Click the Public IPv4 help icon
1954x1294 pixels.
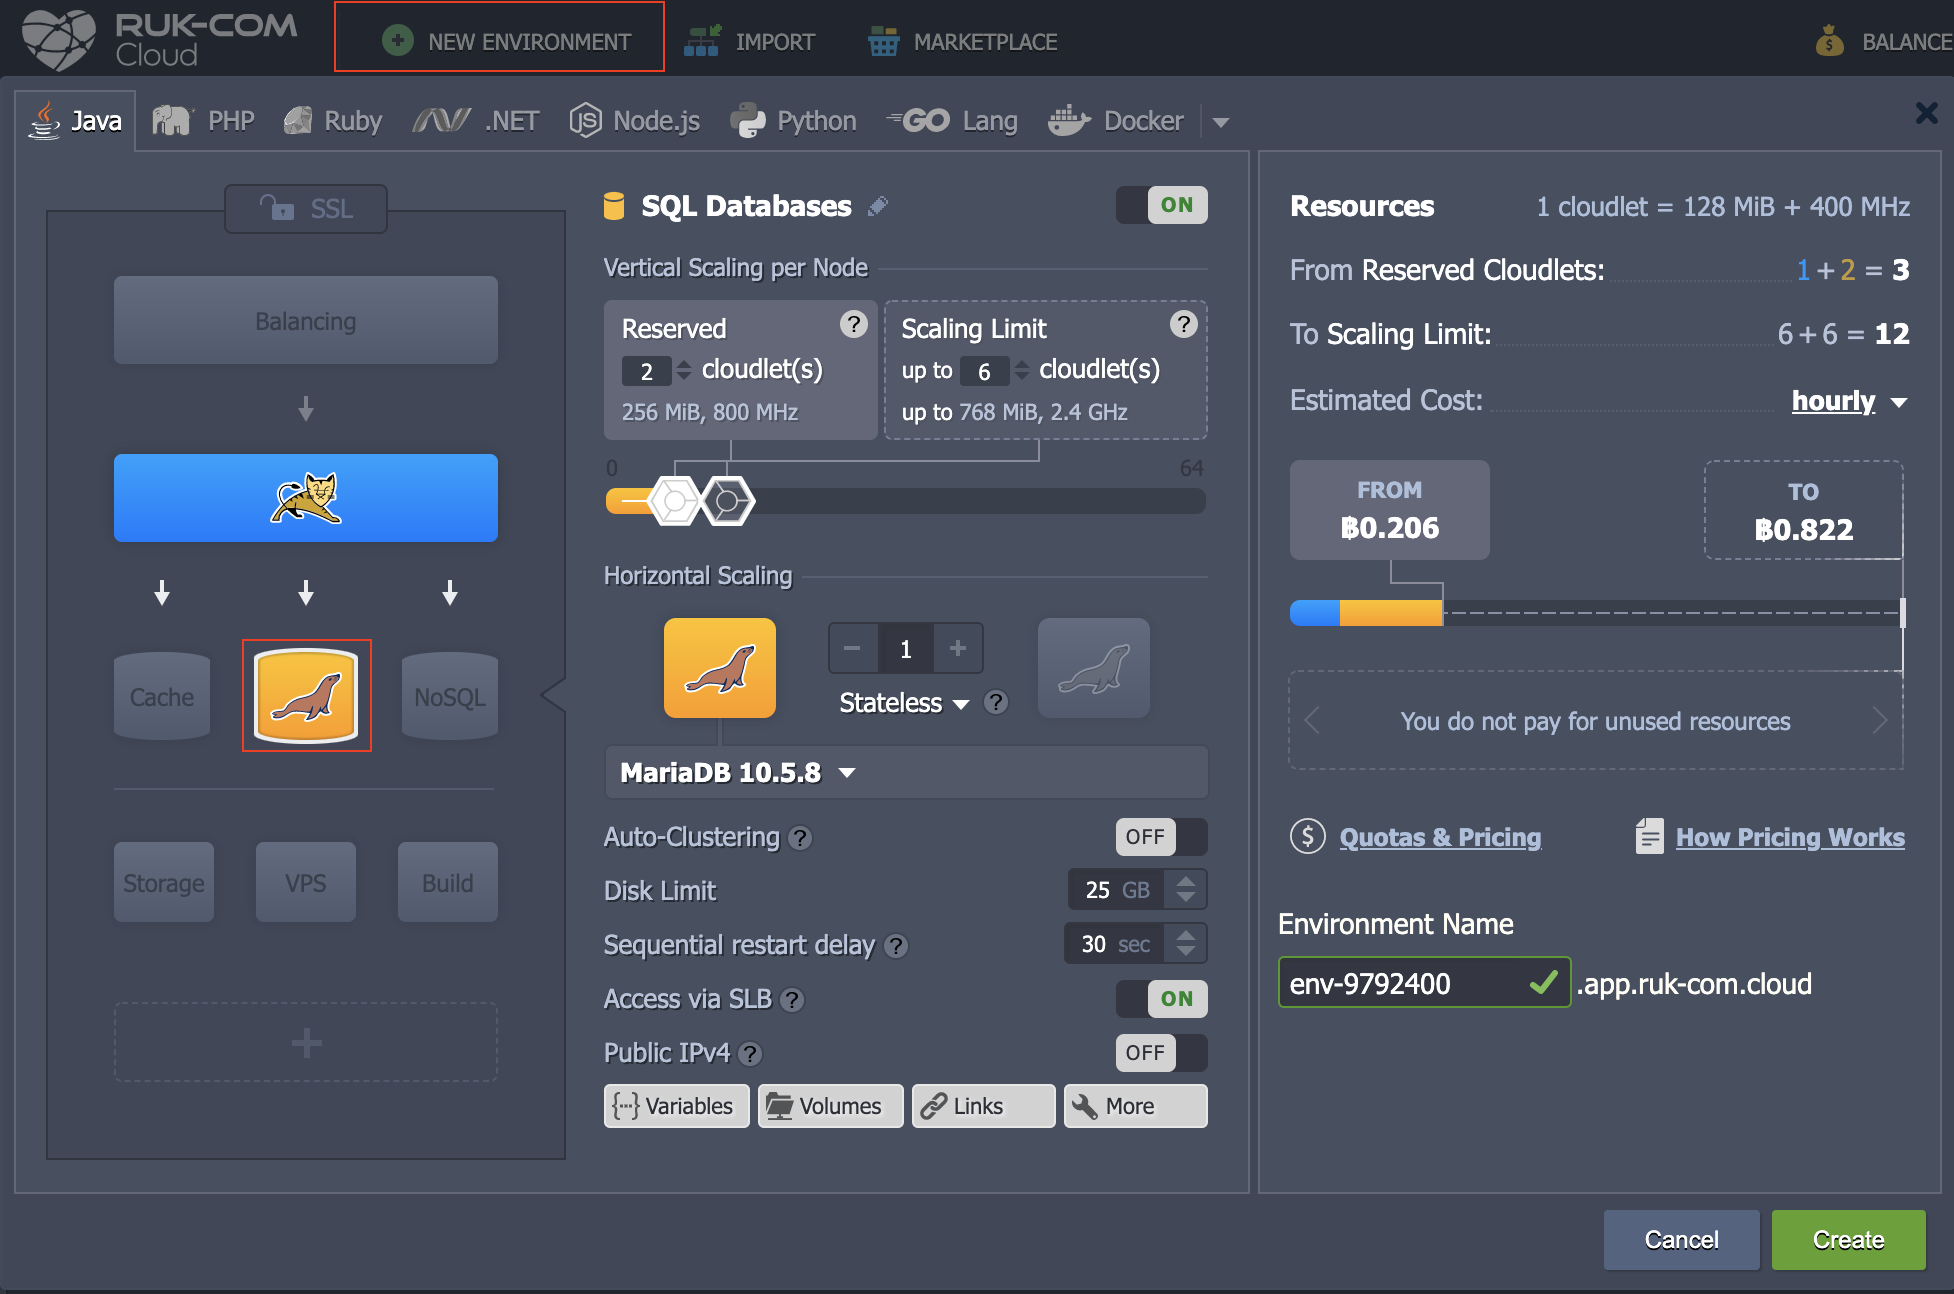(x=750, y=1054)
